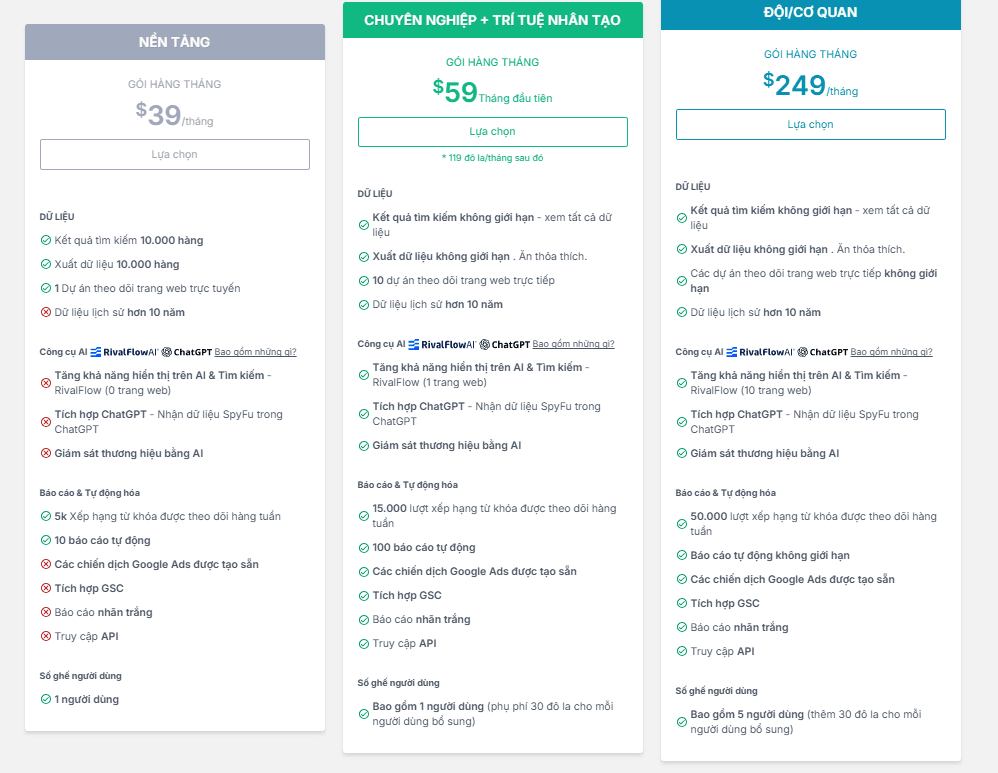Viewport: 998px width, 773px height.
Task: Click the Lựa chọn button under Nền Tảng
Action: [x=175, y=154]
